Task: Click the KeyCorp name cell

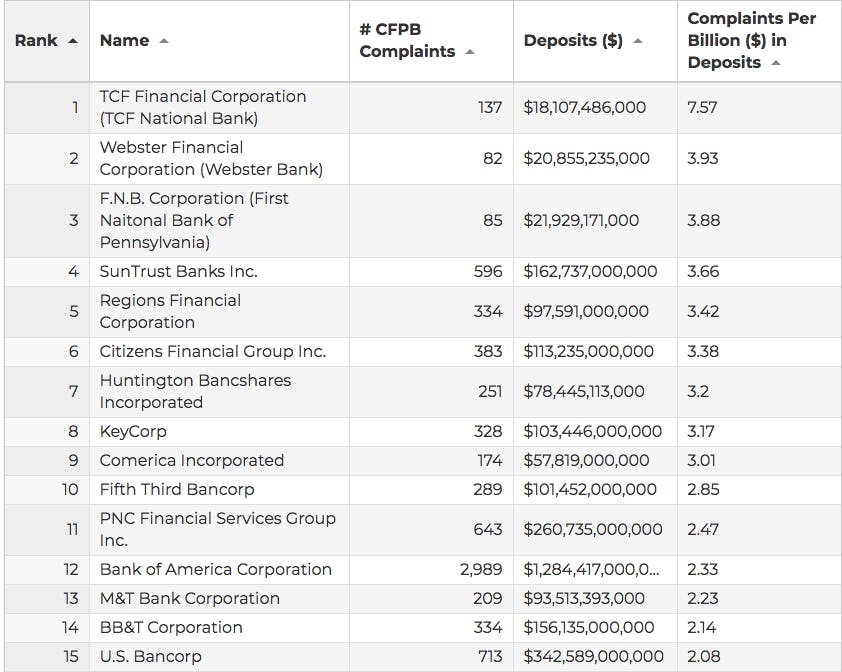Action: tap(133, 431)
